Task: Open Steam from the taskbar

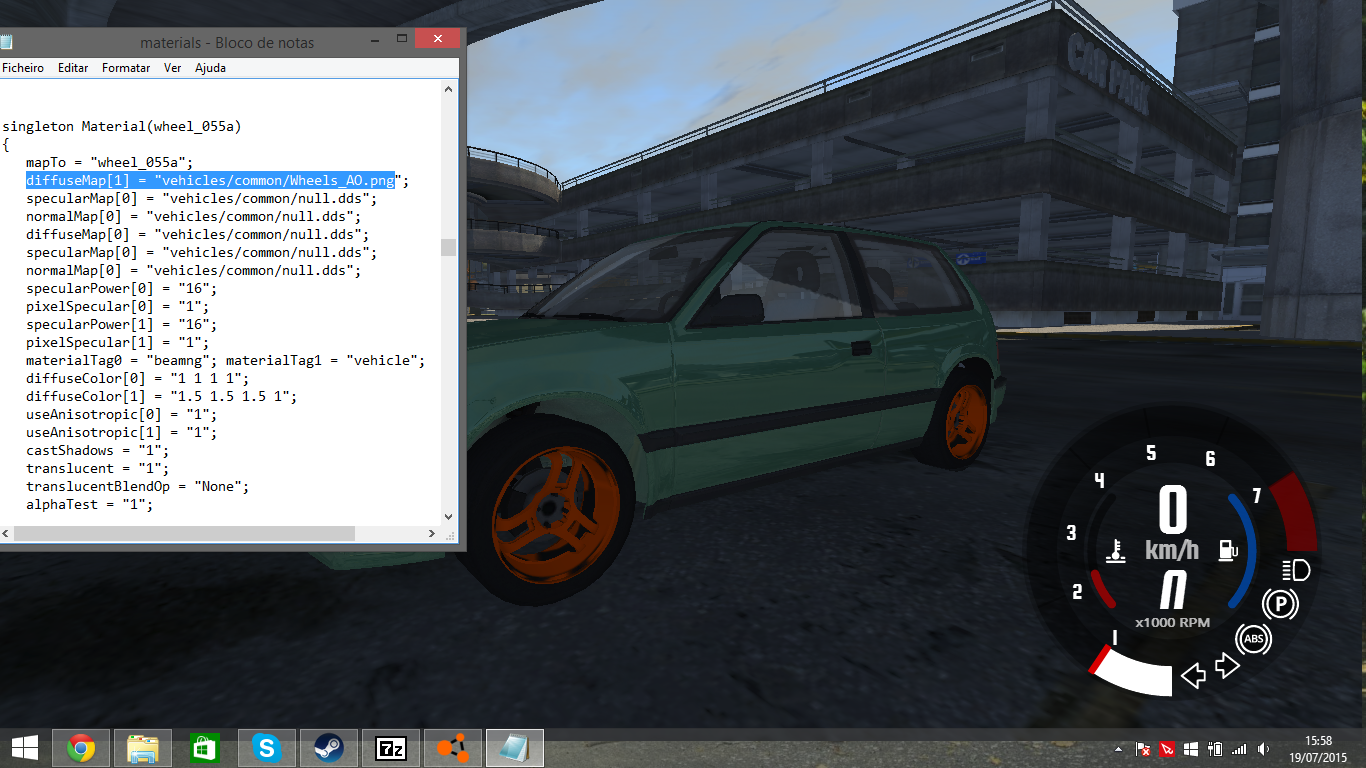Action: [328, 748]
